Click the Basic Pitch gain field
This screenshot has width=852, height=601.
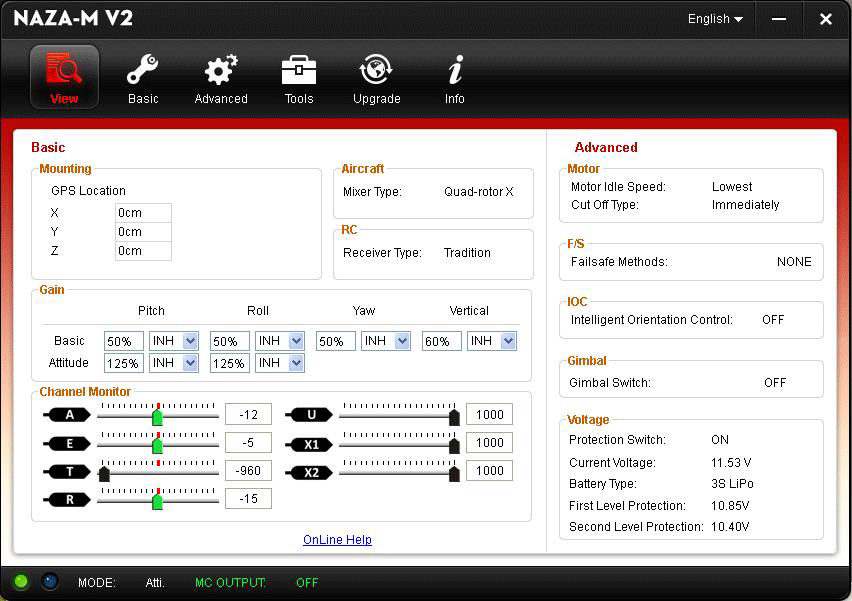tap(124, 342)
